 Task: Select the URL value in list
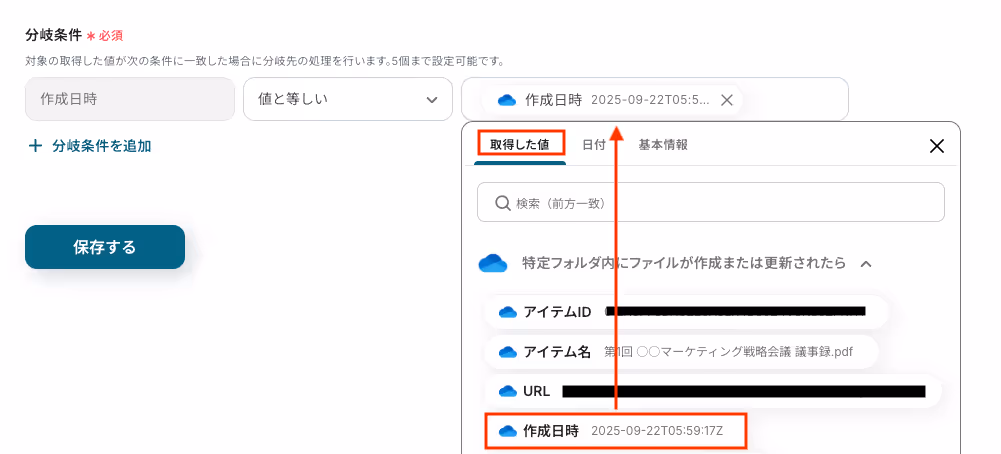tap(712, 391)
